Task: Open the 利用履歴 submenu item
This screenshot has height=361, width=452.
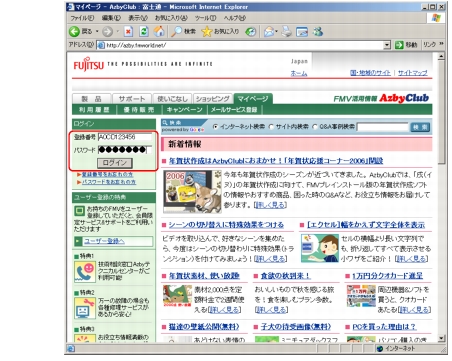Action: 94,110
